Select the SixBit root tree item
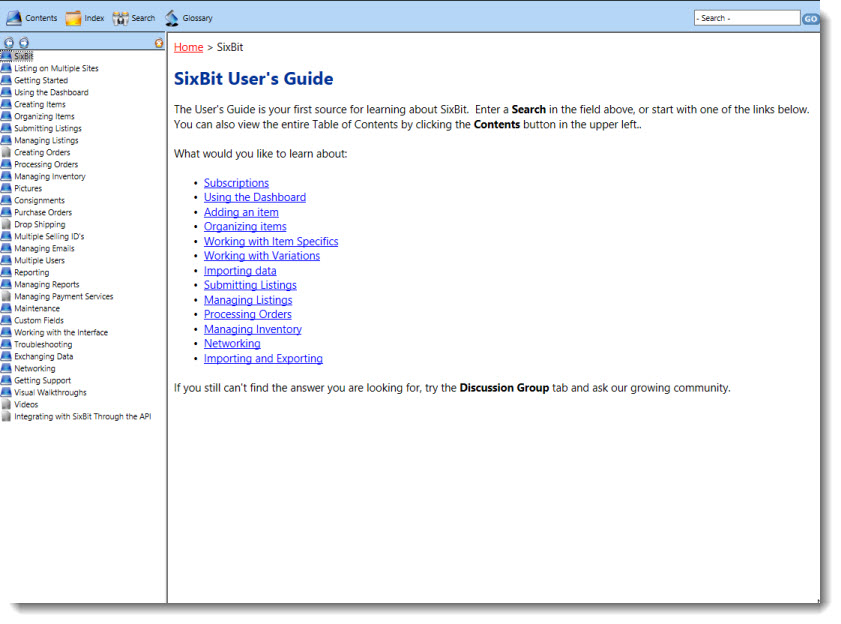This screenshot has height=624, width=841. click(24, 56)
